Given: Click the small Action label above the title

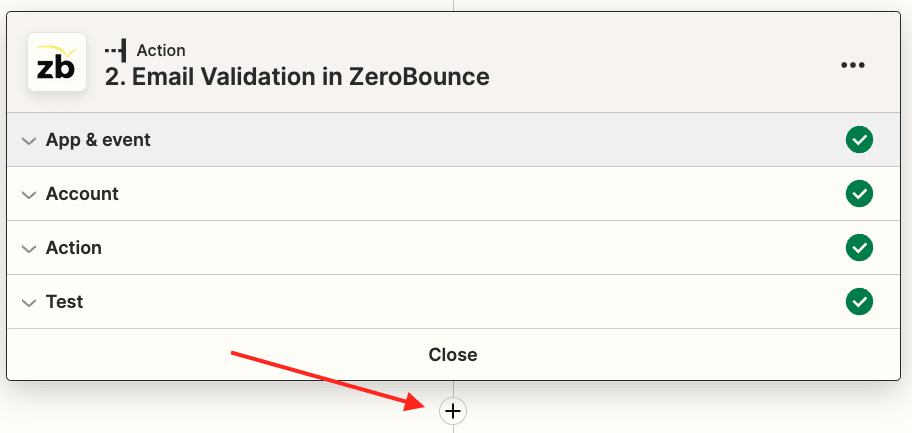Looking at the screenshot, I should coord(161,50).
